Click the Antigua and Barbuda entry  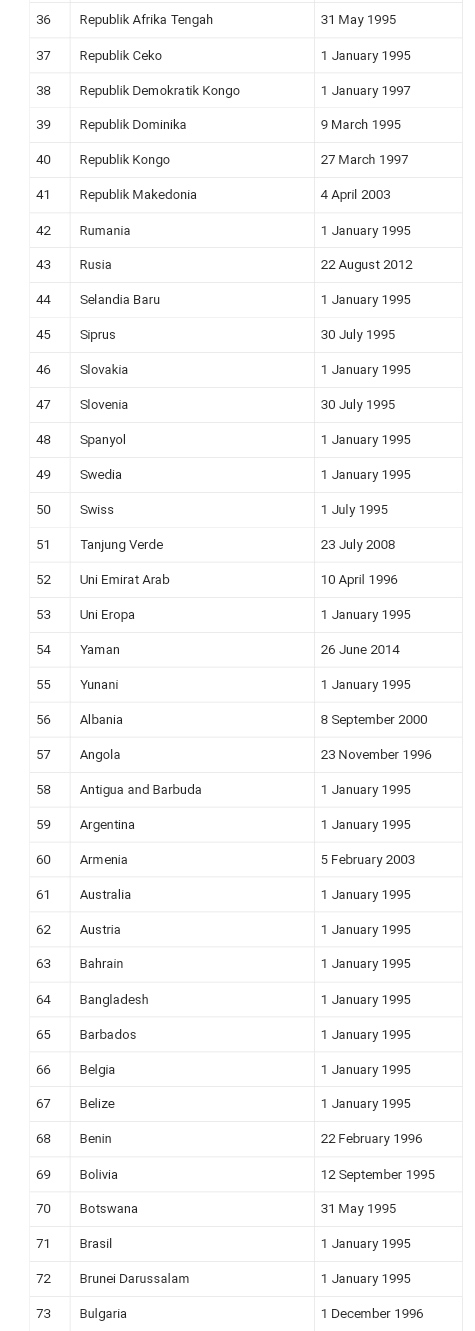pos(191,790)
